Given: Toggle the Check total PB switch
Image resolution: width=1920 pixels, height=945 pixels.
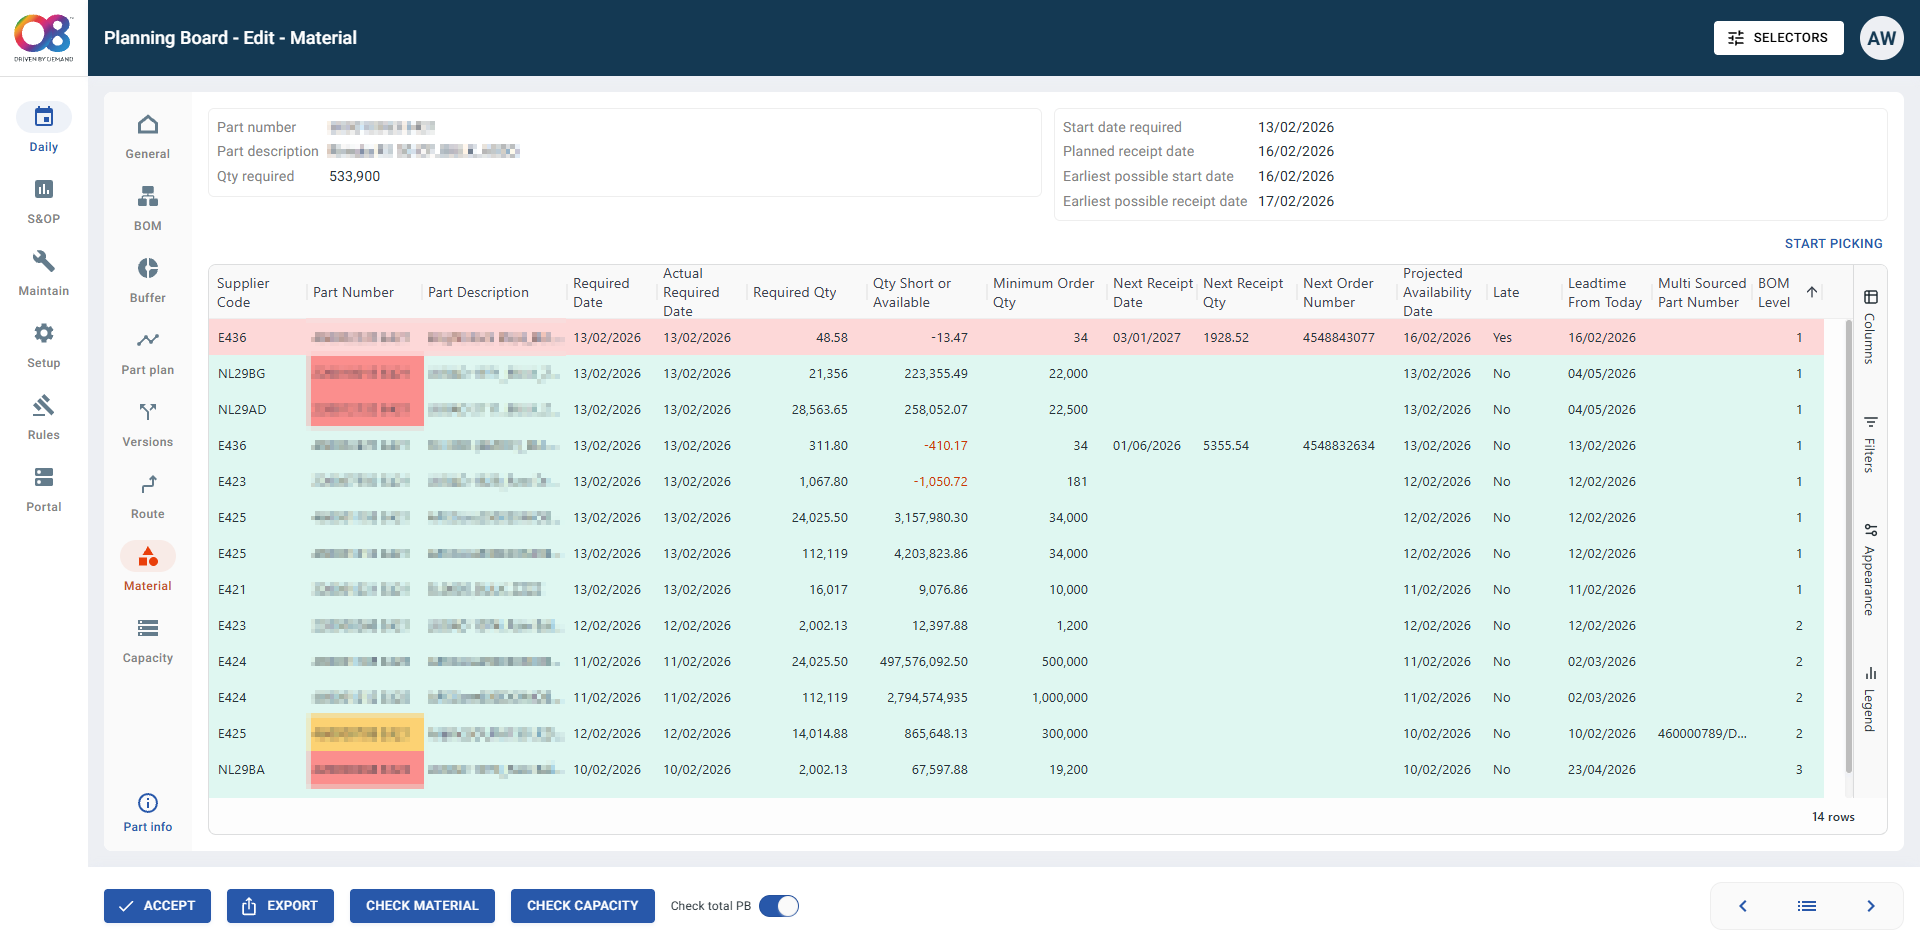Looking at the screenshot, I should 779,906.
